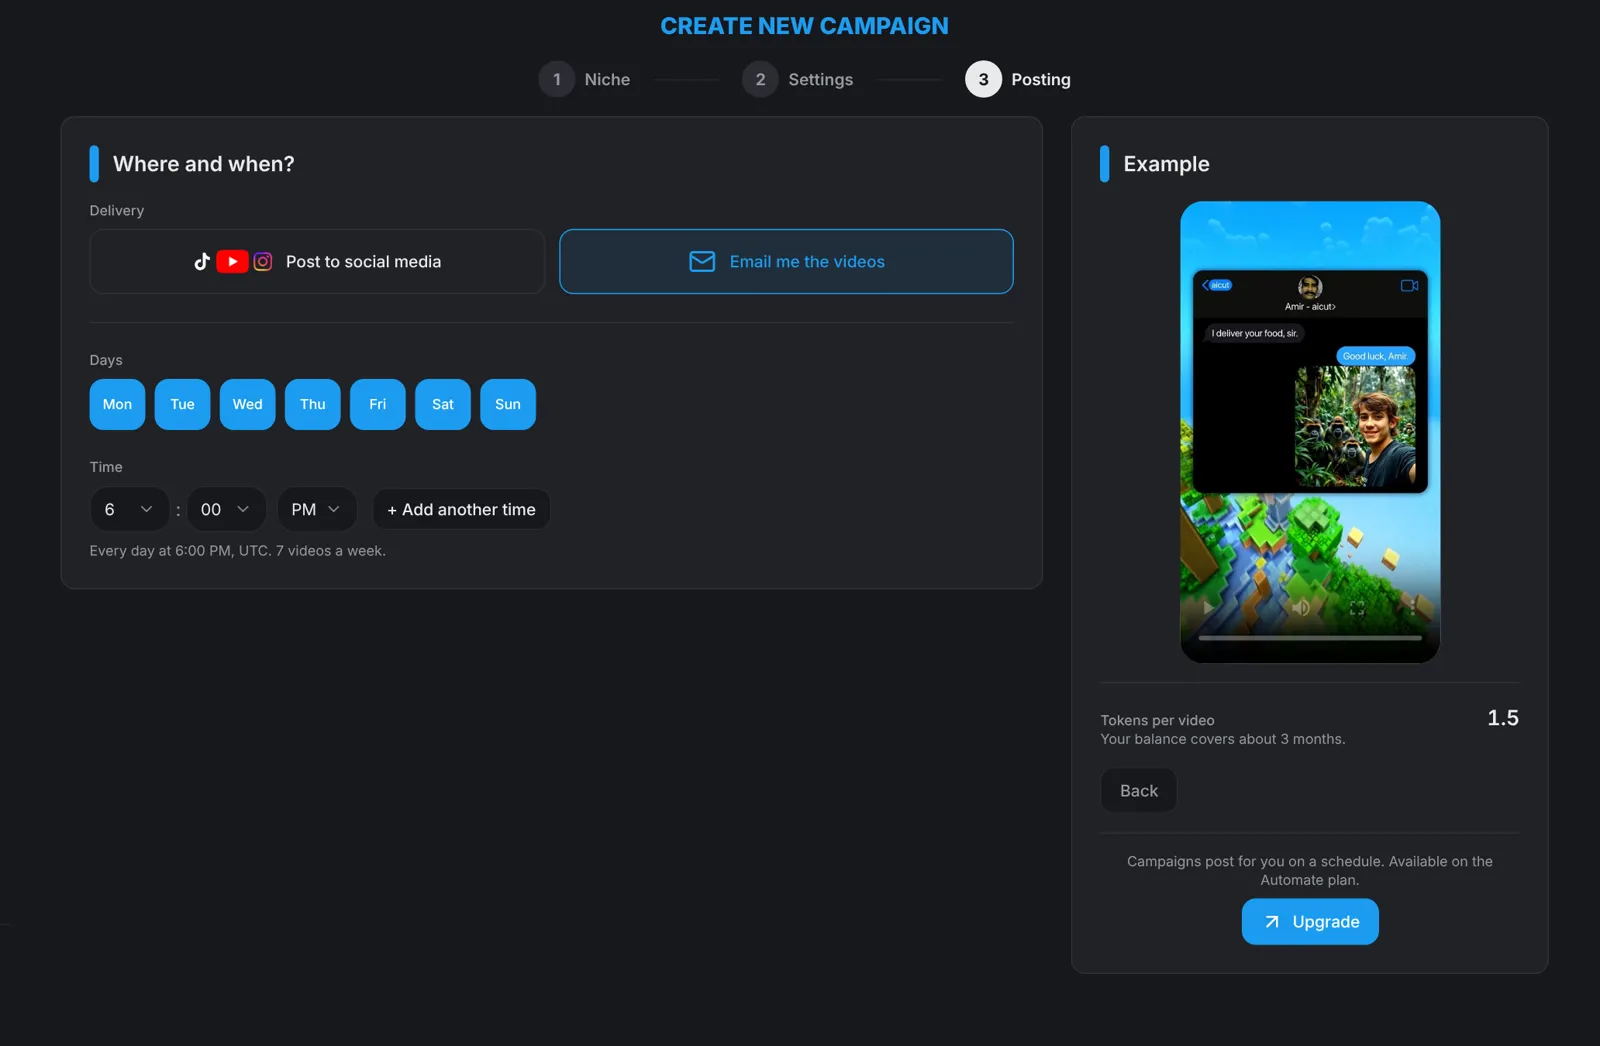Image resolution: width=1600 pixels, height=1046 pixels.
Task: Click the back chevron in example chat
Action: tap(1205, 285)
